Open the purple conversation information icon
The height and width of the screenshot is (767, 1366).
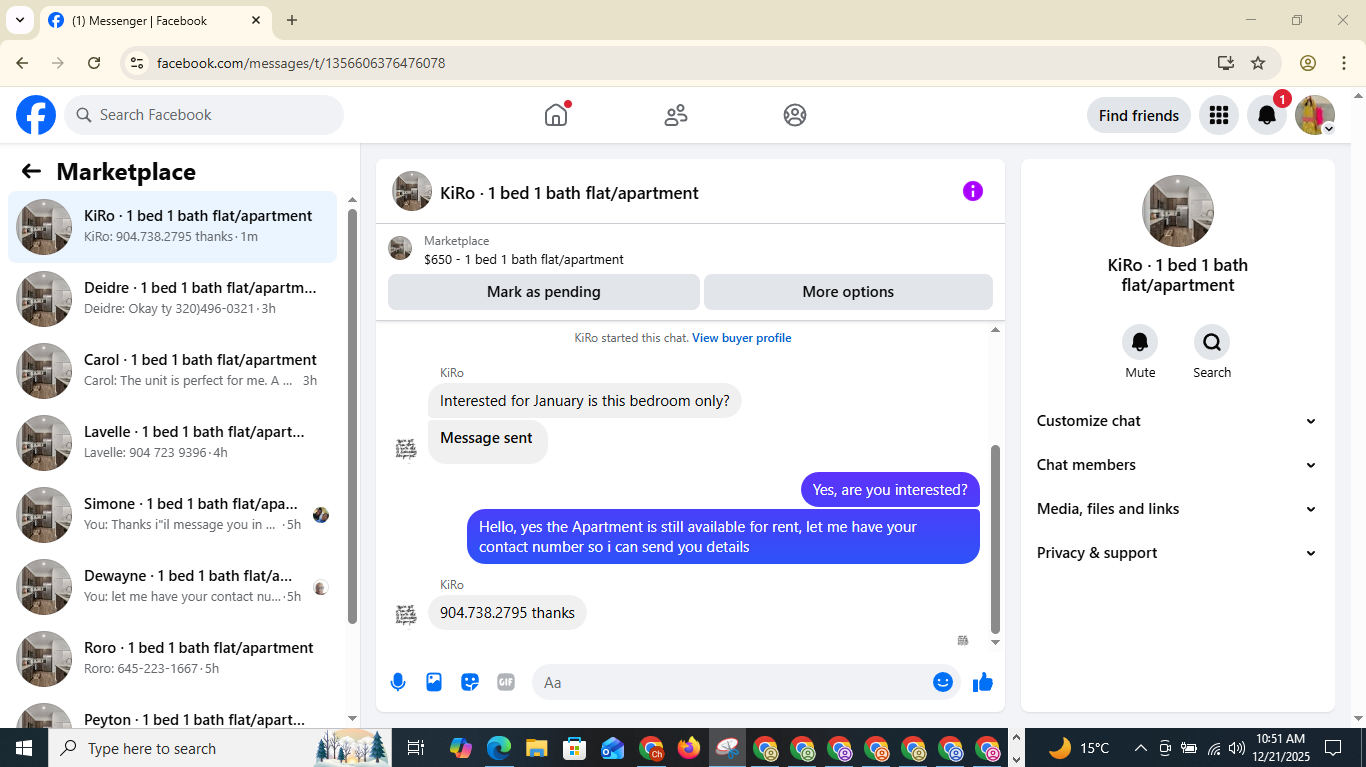coord(972,191)
